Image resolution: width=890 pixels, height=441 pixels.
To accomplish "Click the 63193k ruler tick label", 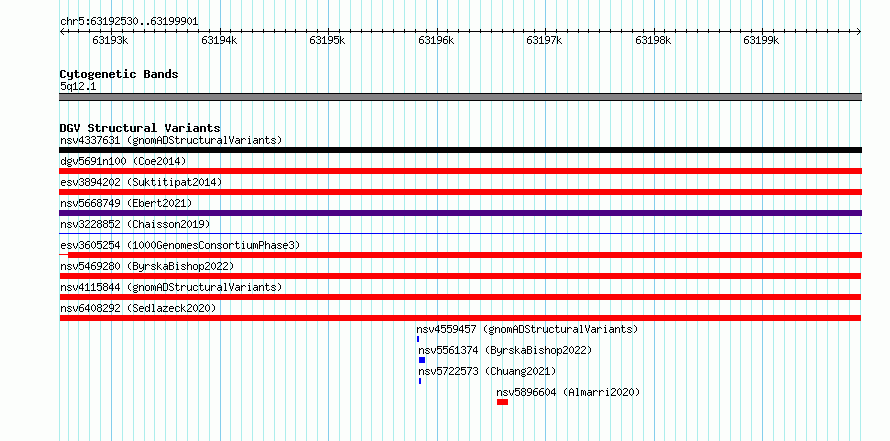I will 111,40.
